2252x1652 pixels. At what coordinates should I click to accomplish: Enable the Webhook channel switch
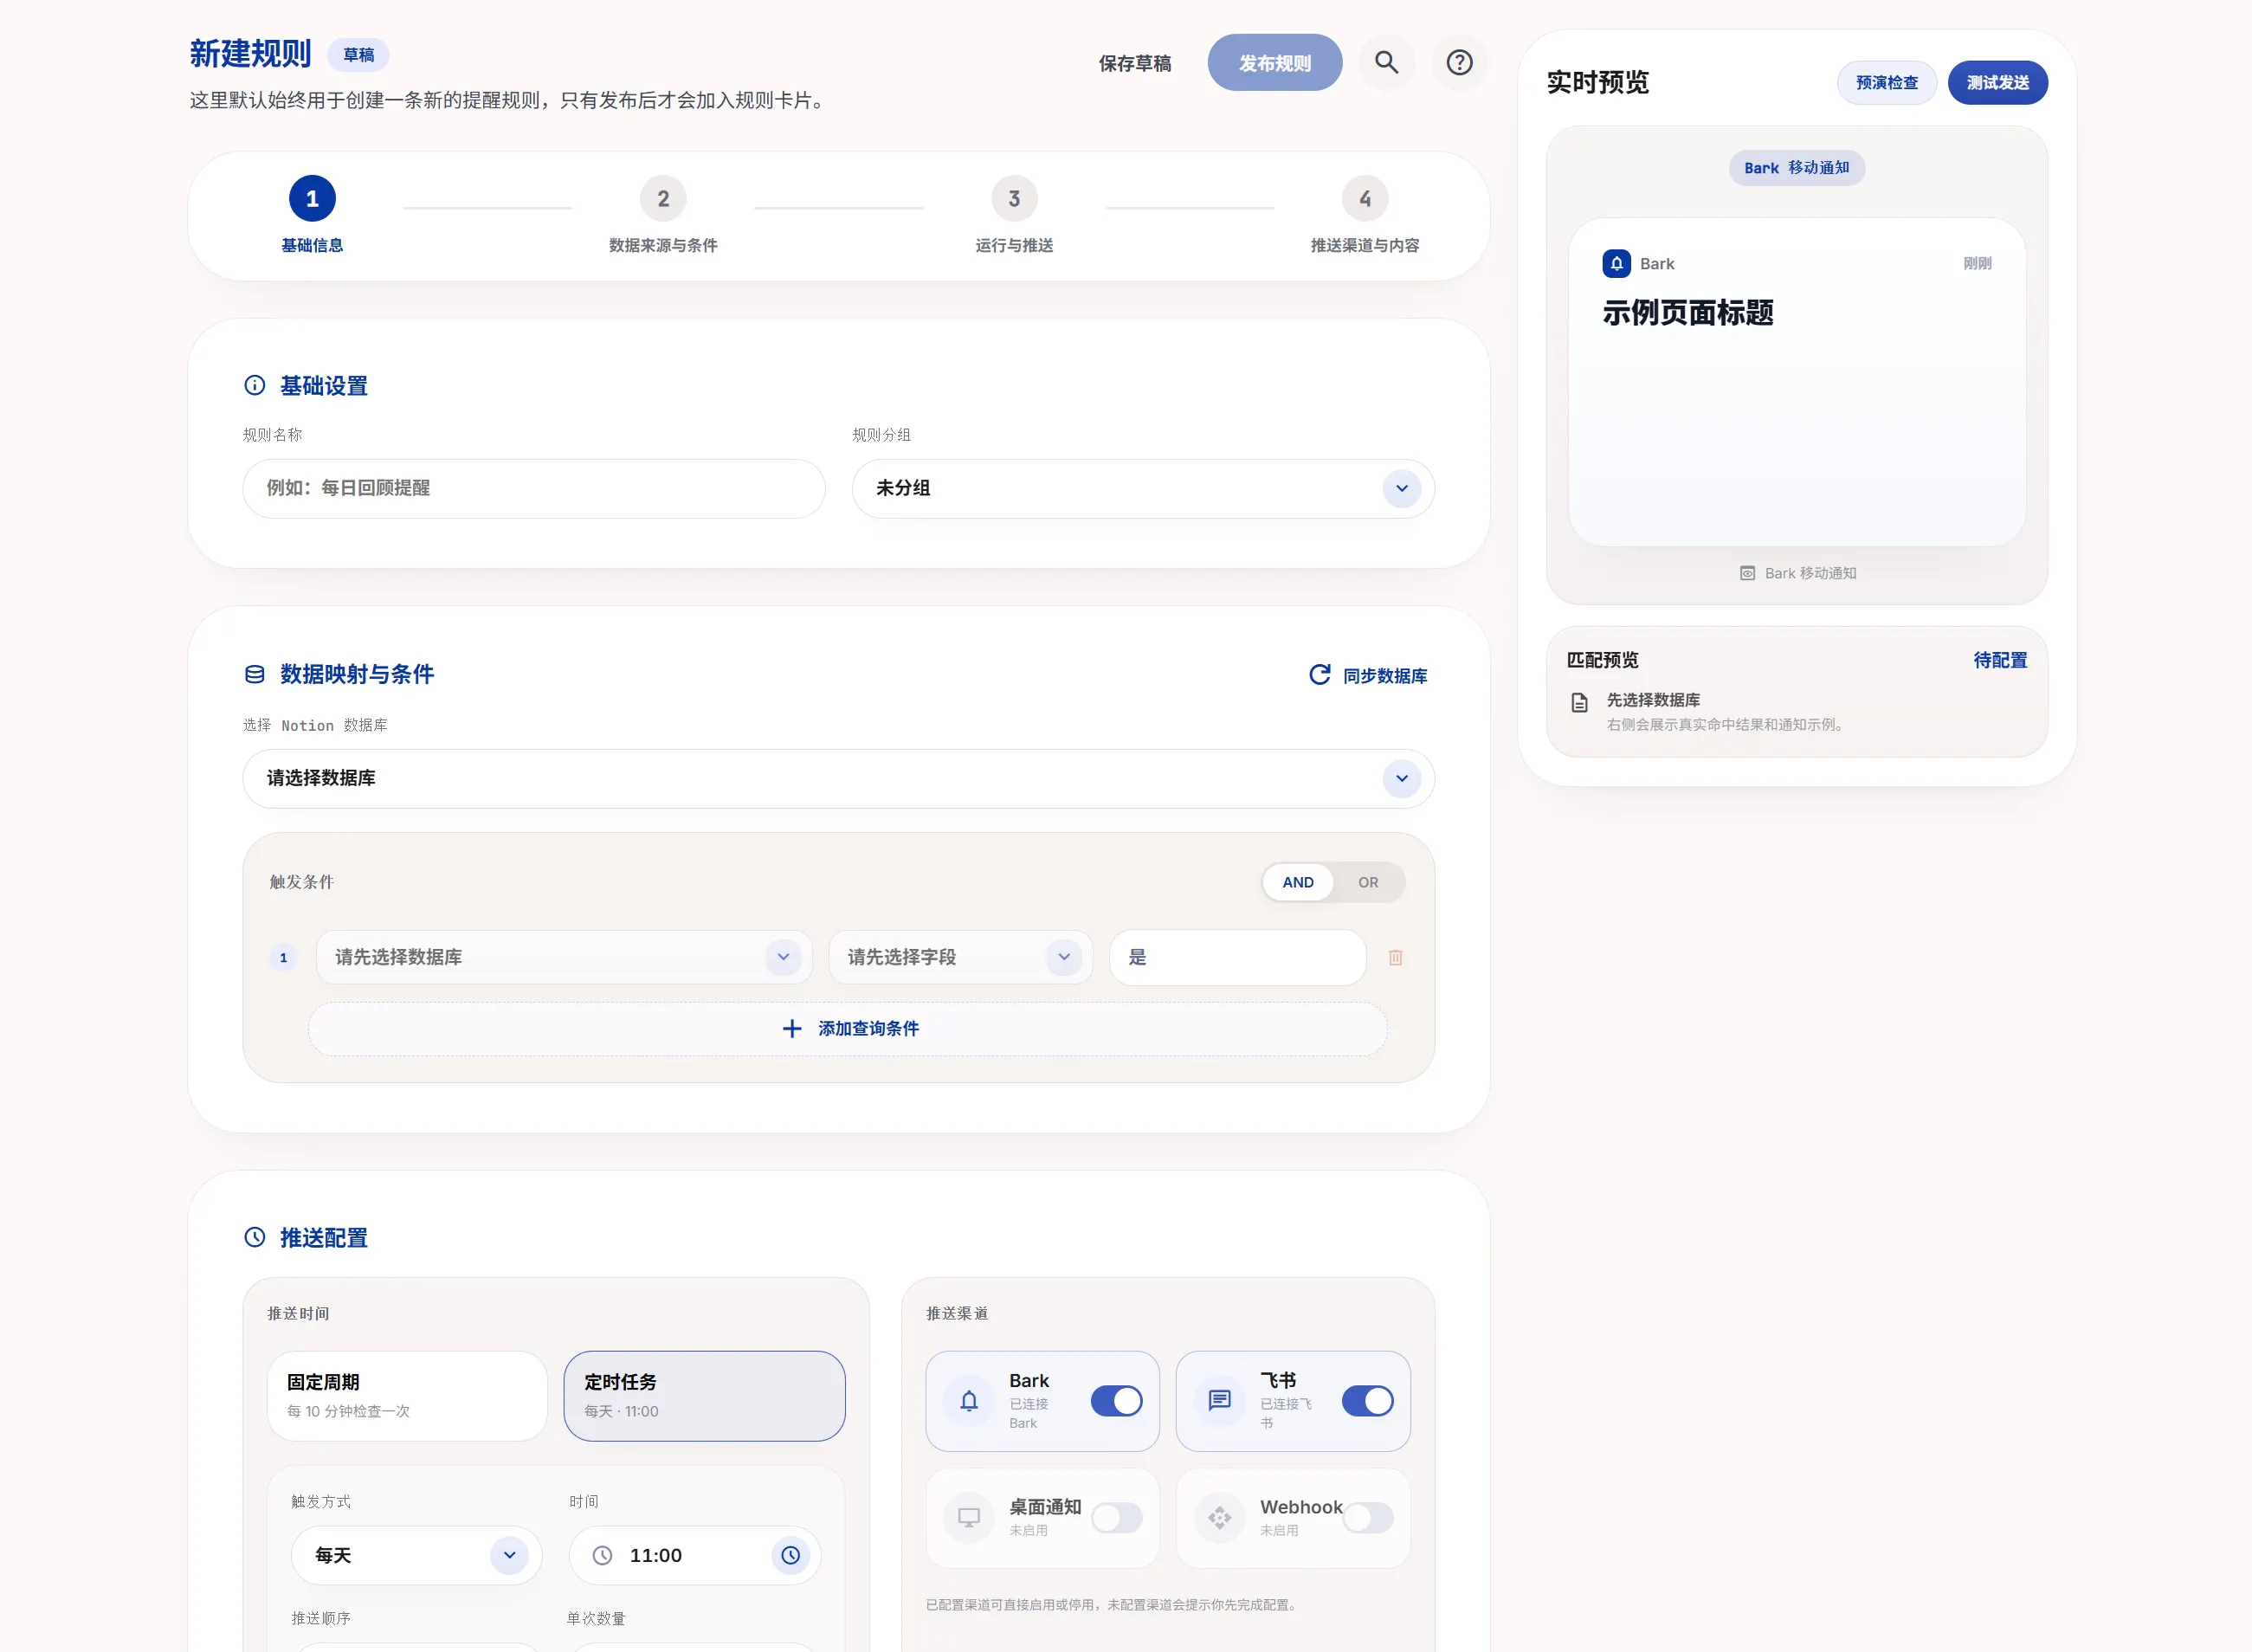coord(1368,1518)
